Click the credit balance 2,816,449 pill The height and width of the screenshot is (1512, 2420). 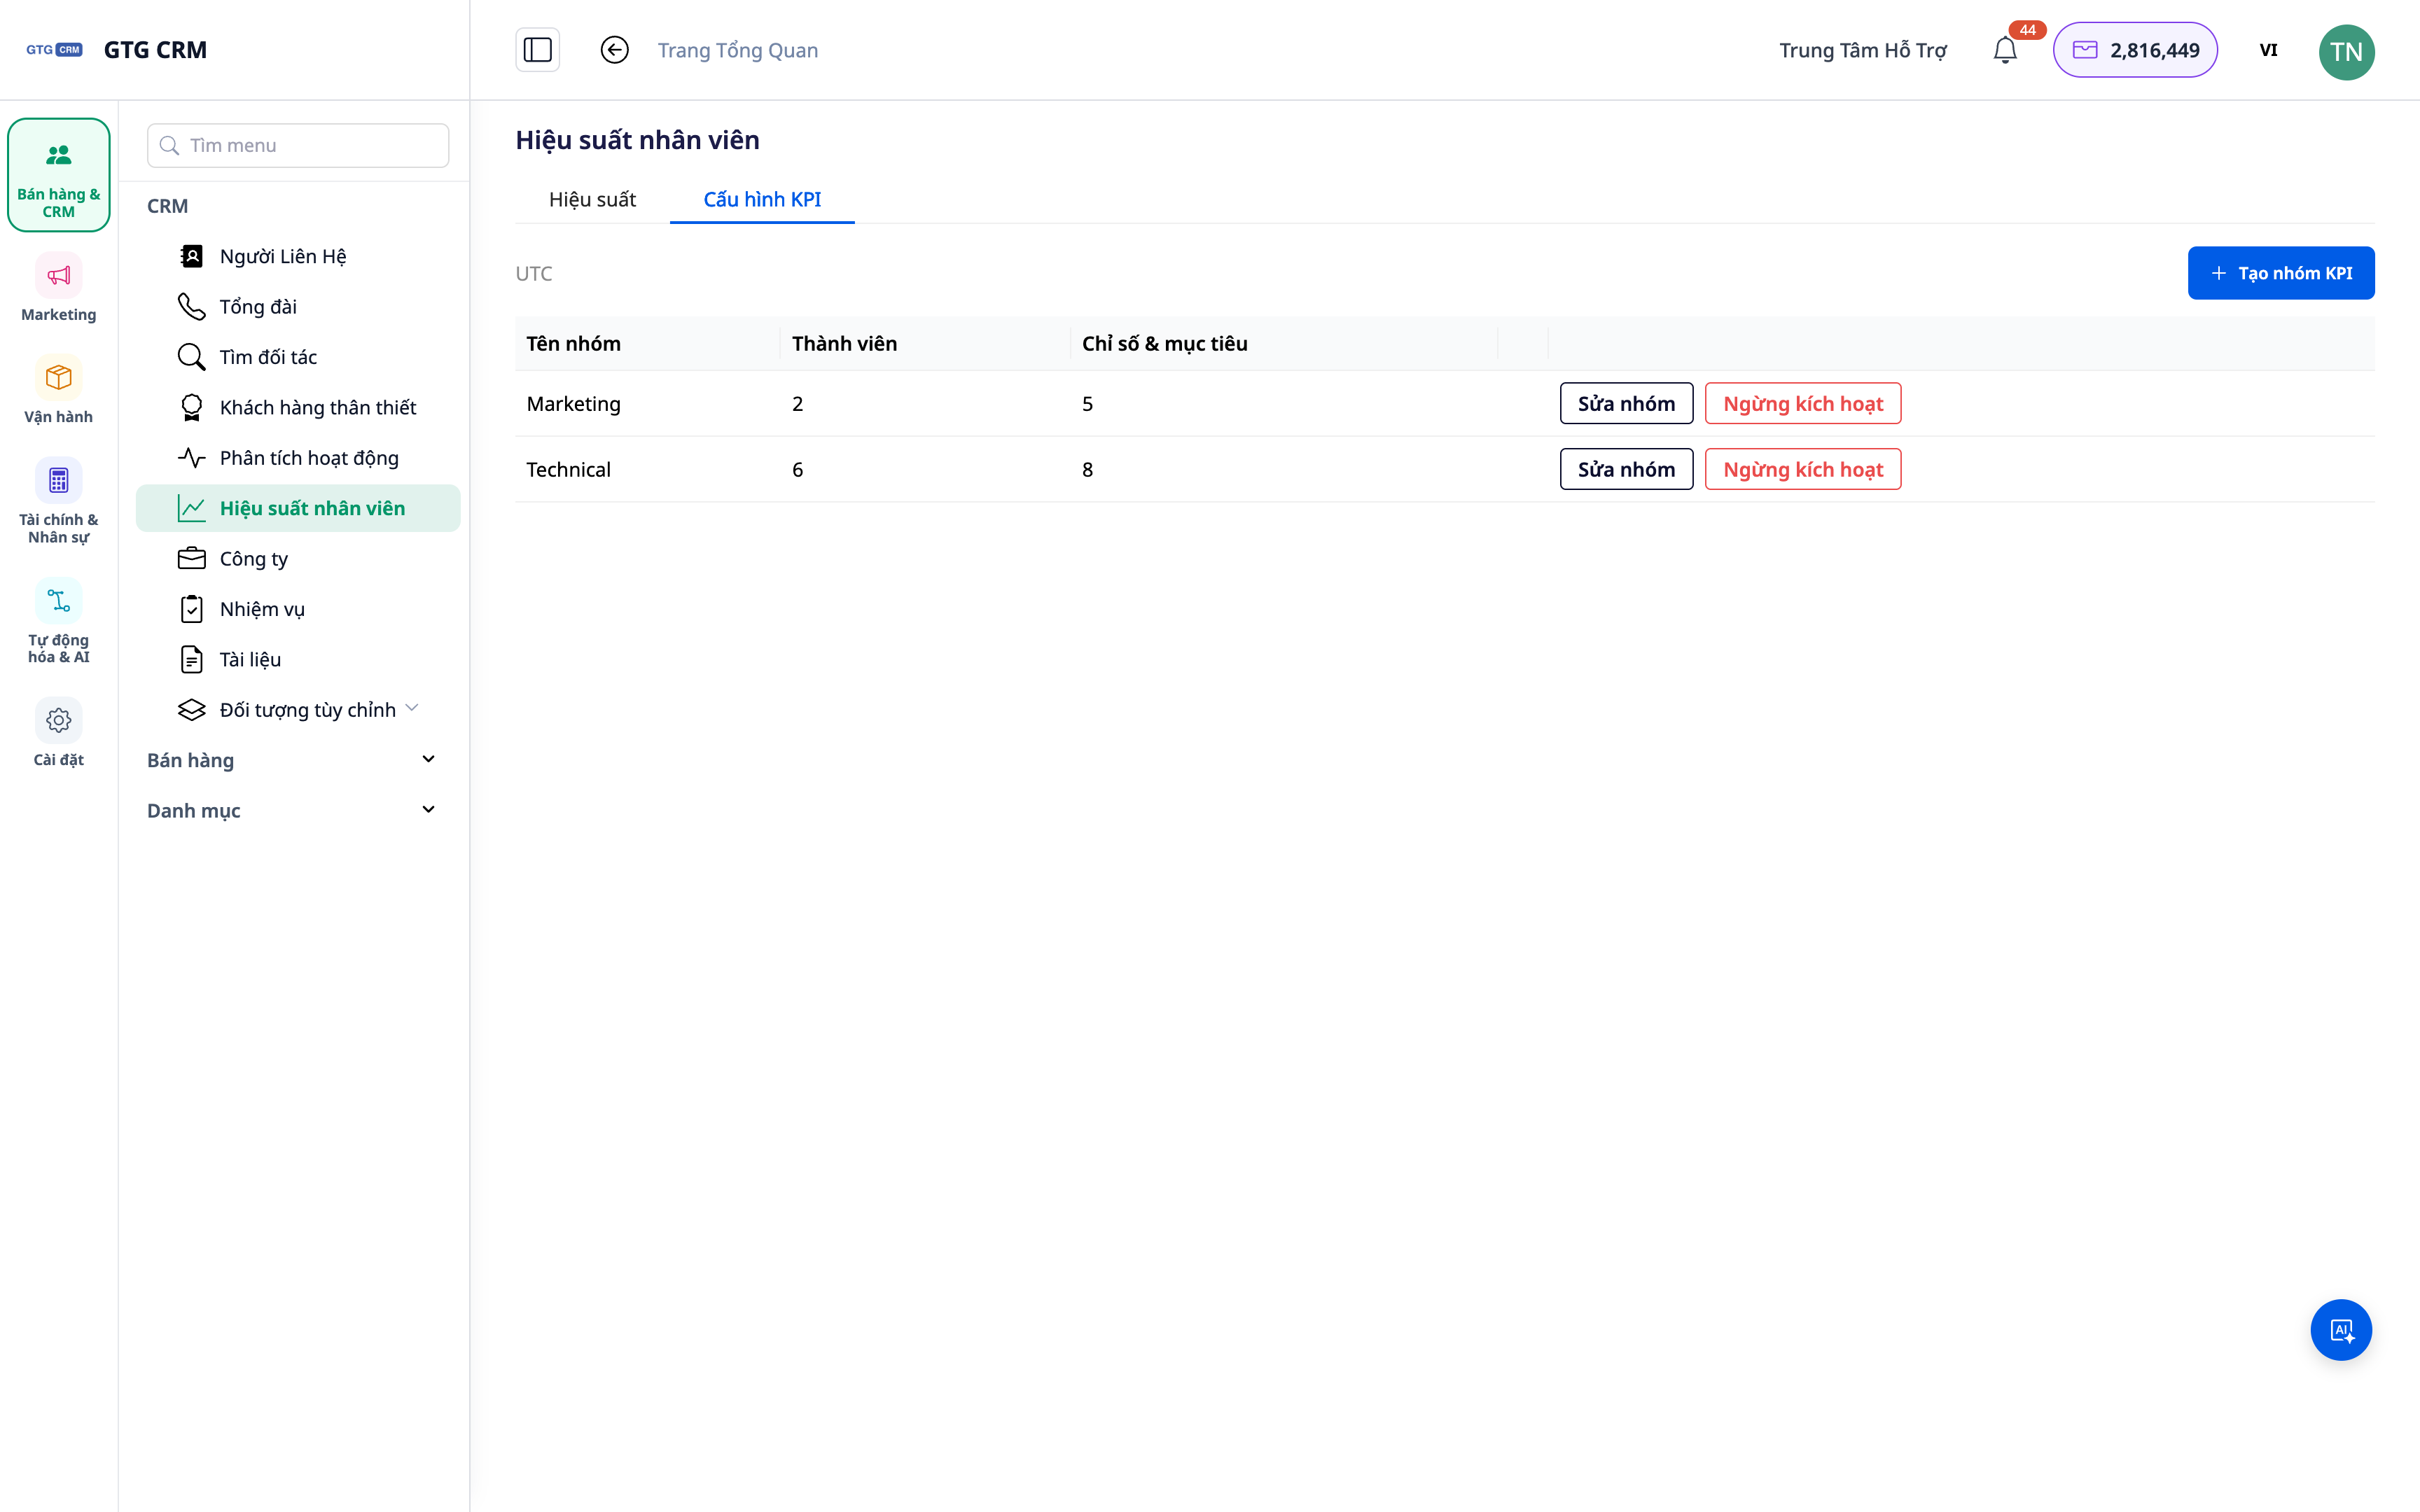(x=2135, y=50)
